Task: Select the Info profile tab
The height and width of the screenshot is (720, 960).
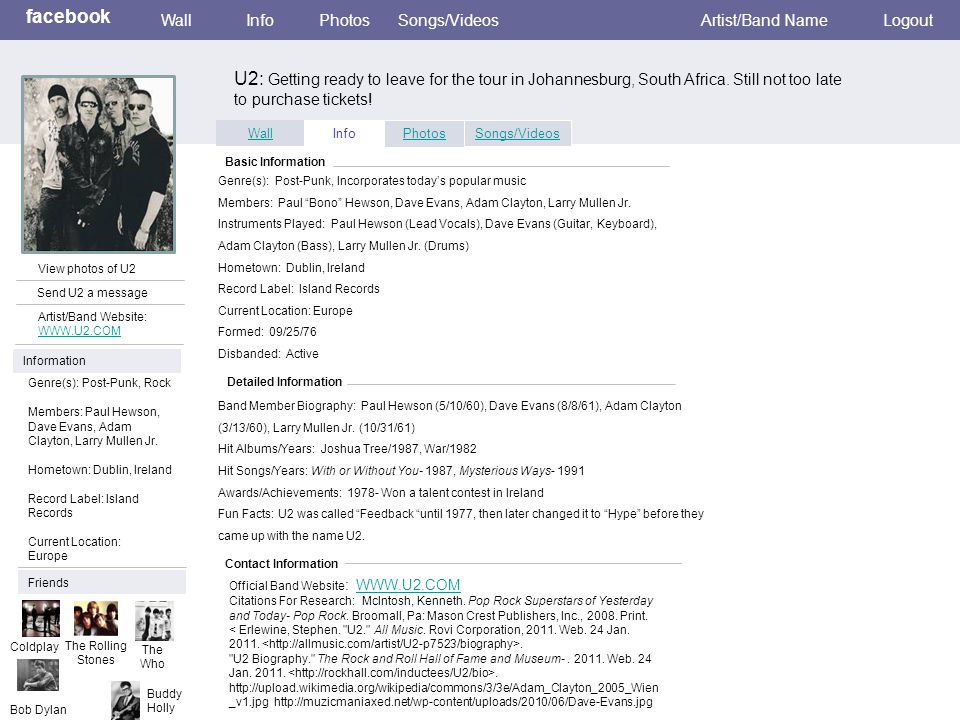Action: point(344,133)
